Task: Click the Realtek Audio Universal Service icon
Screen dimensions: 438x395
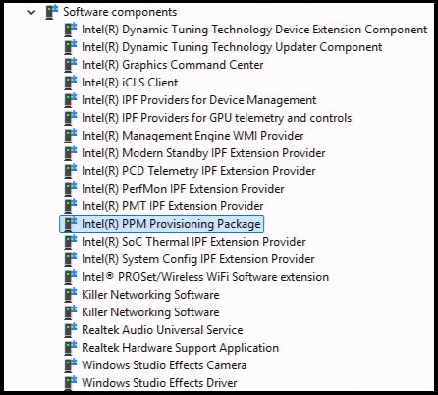Action: [x=71, y=330]
